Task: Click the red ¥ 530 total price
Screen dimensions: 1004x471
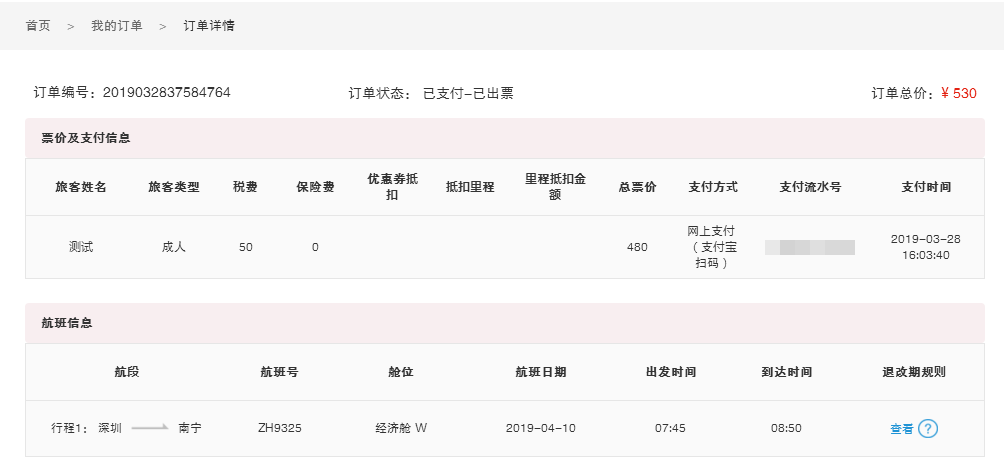Action: click(x=959, y=93)
